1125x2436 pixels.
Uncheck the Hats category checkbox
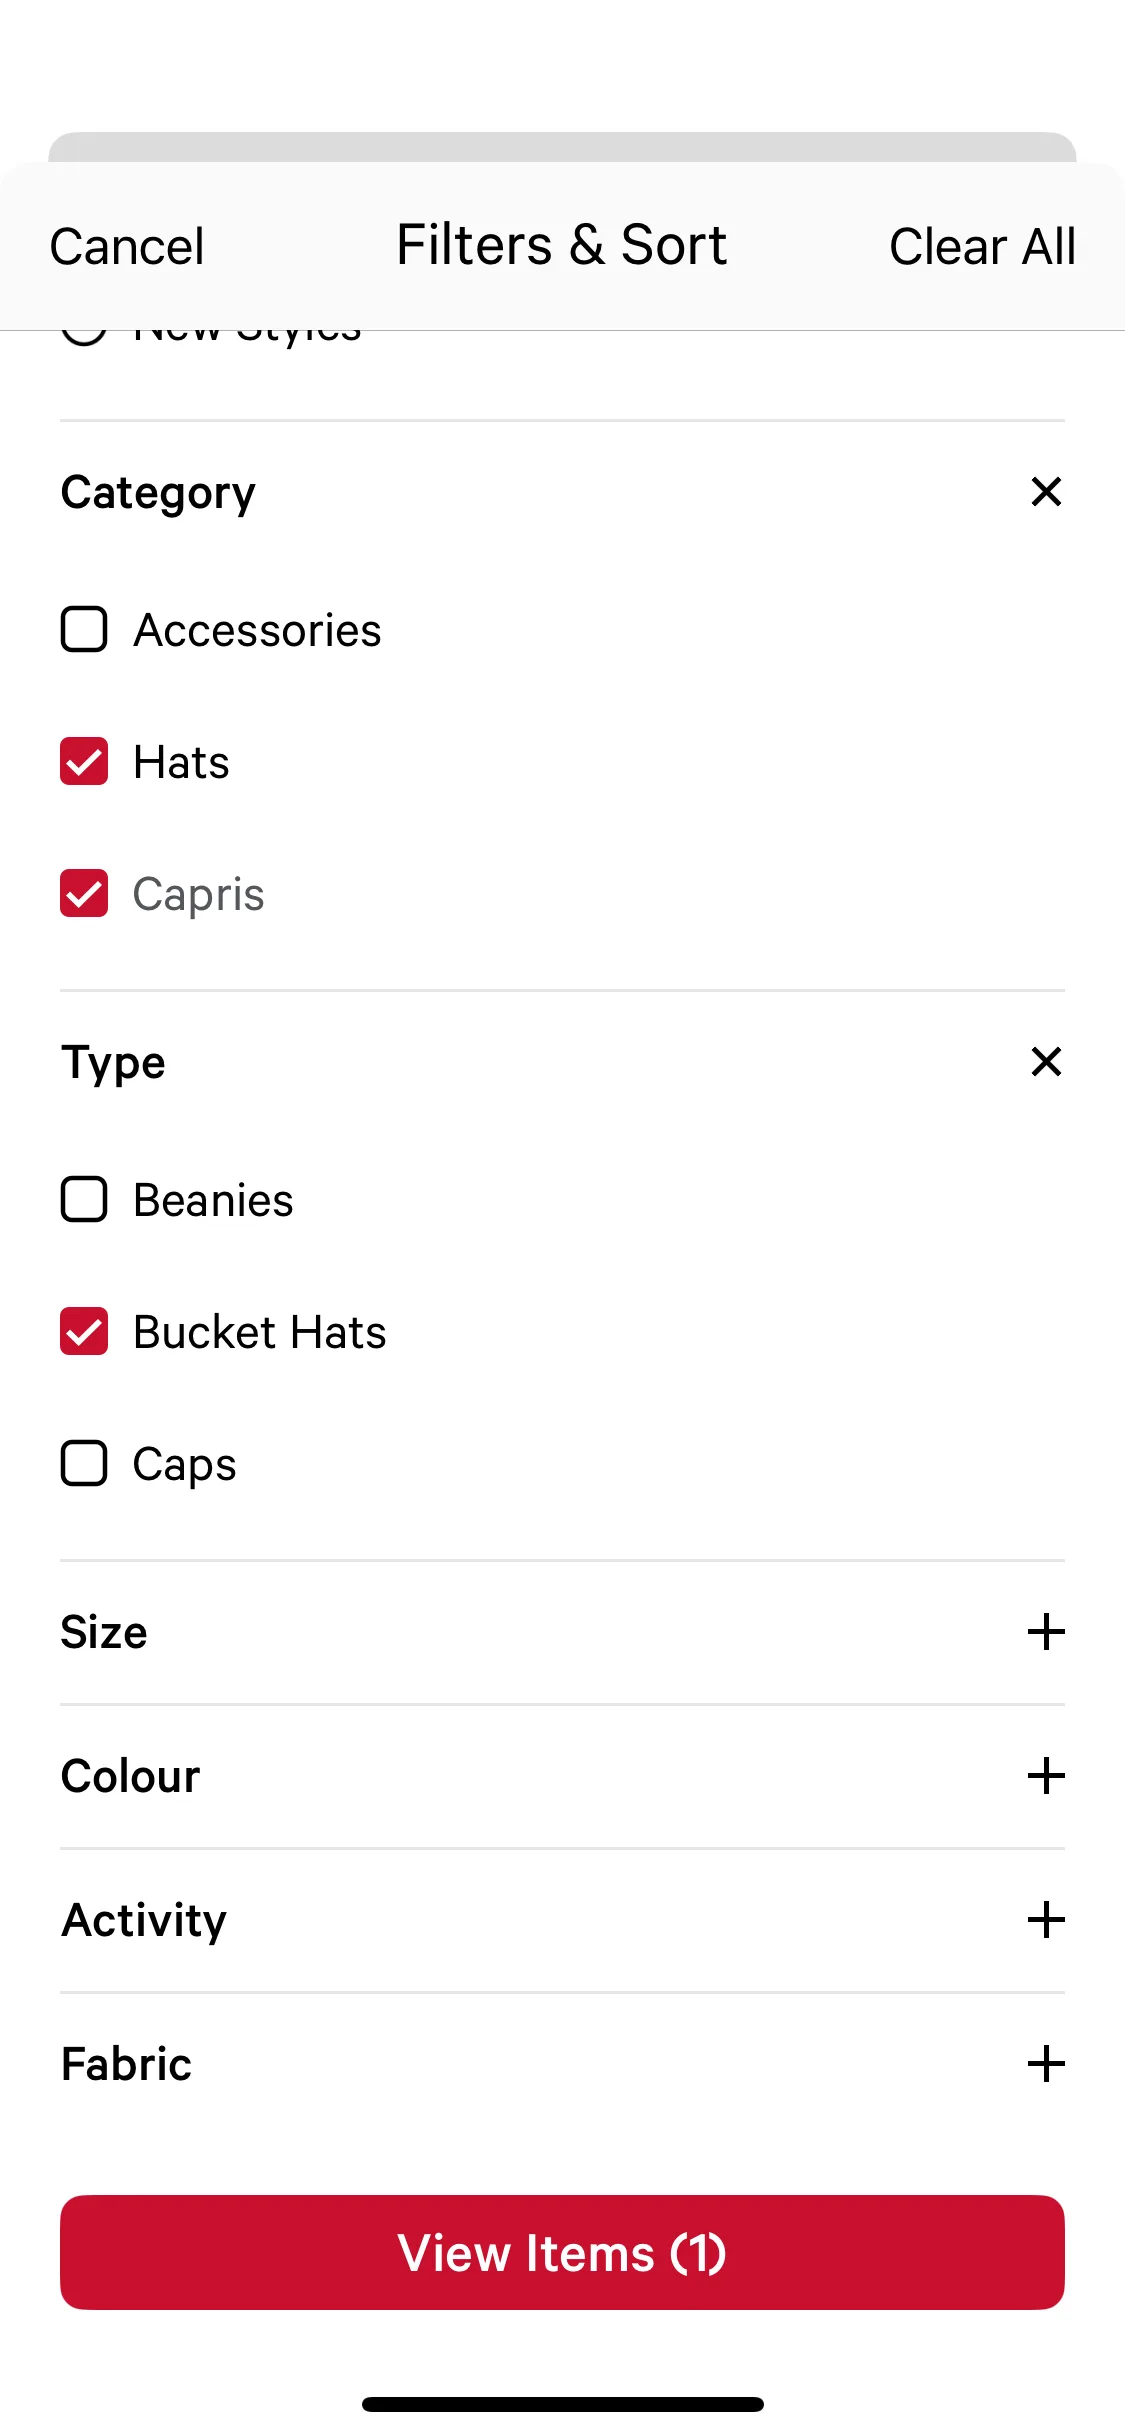84,762
